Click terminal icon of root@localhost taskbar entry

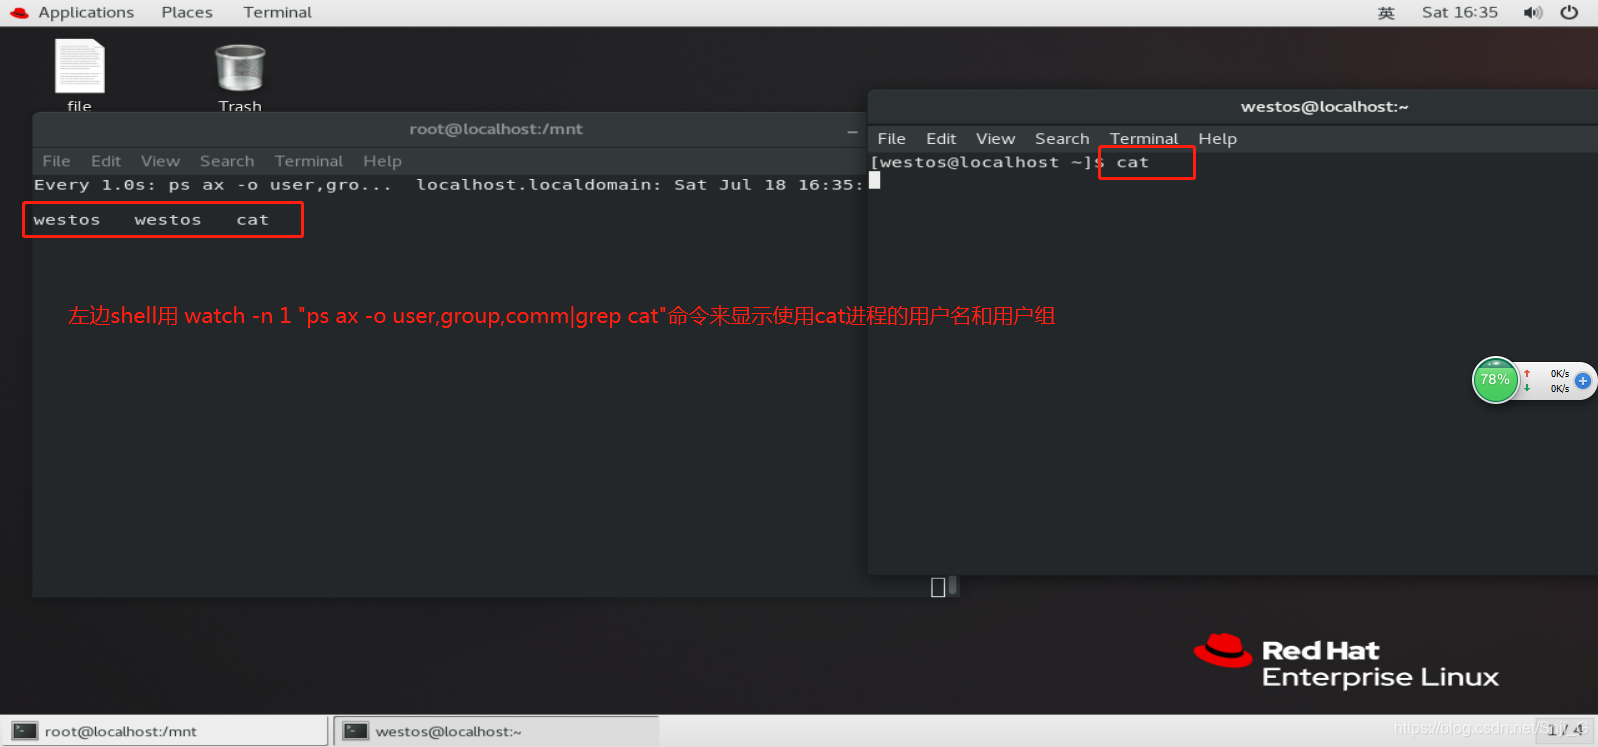point(25,731)
